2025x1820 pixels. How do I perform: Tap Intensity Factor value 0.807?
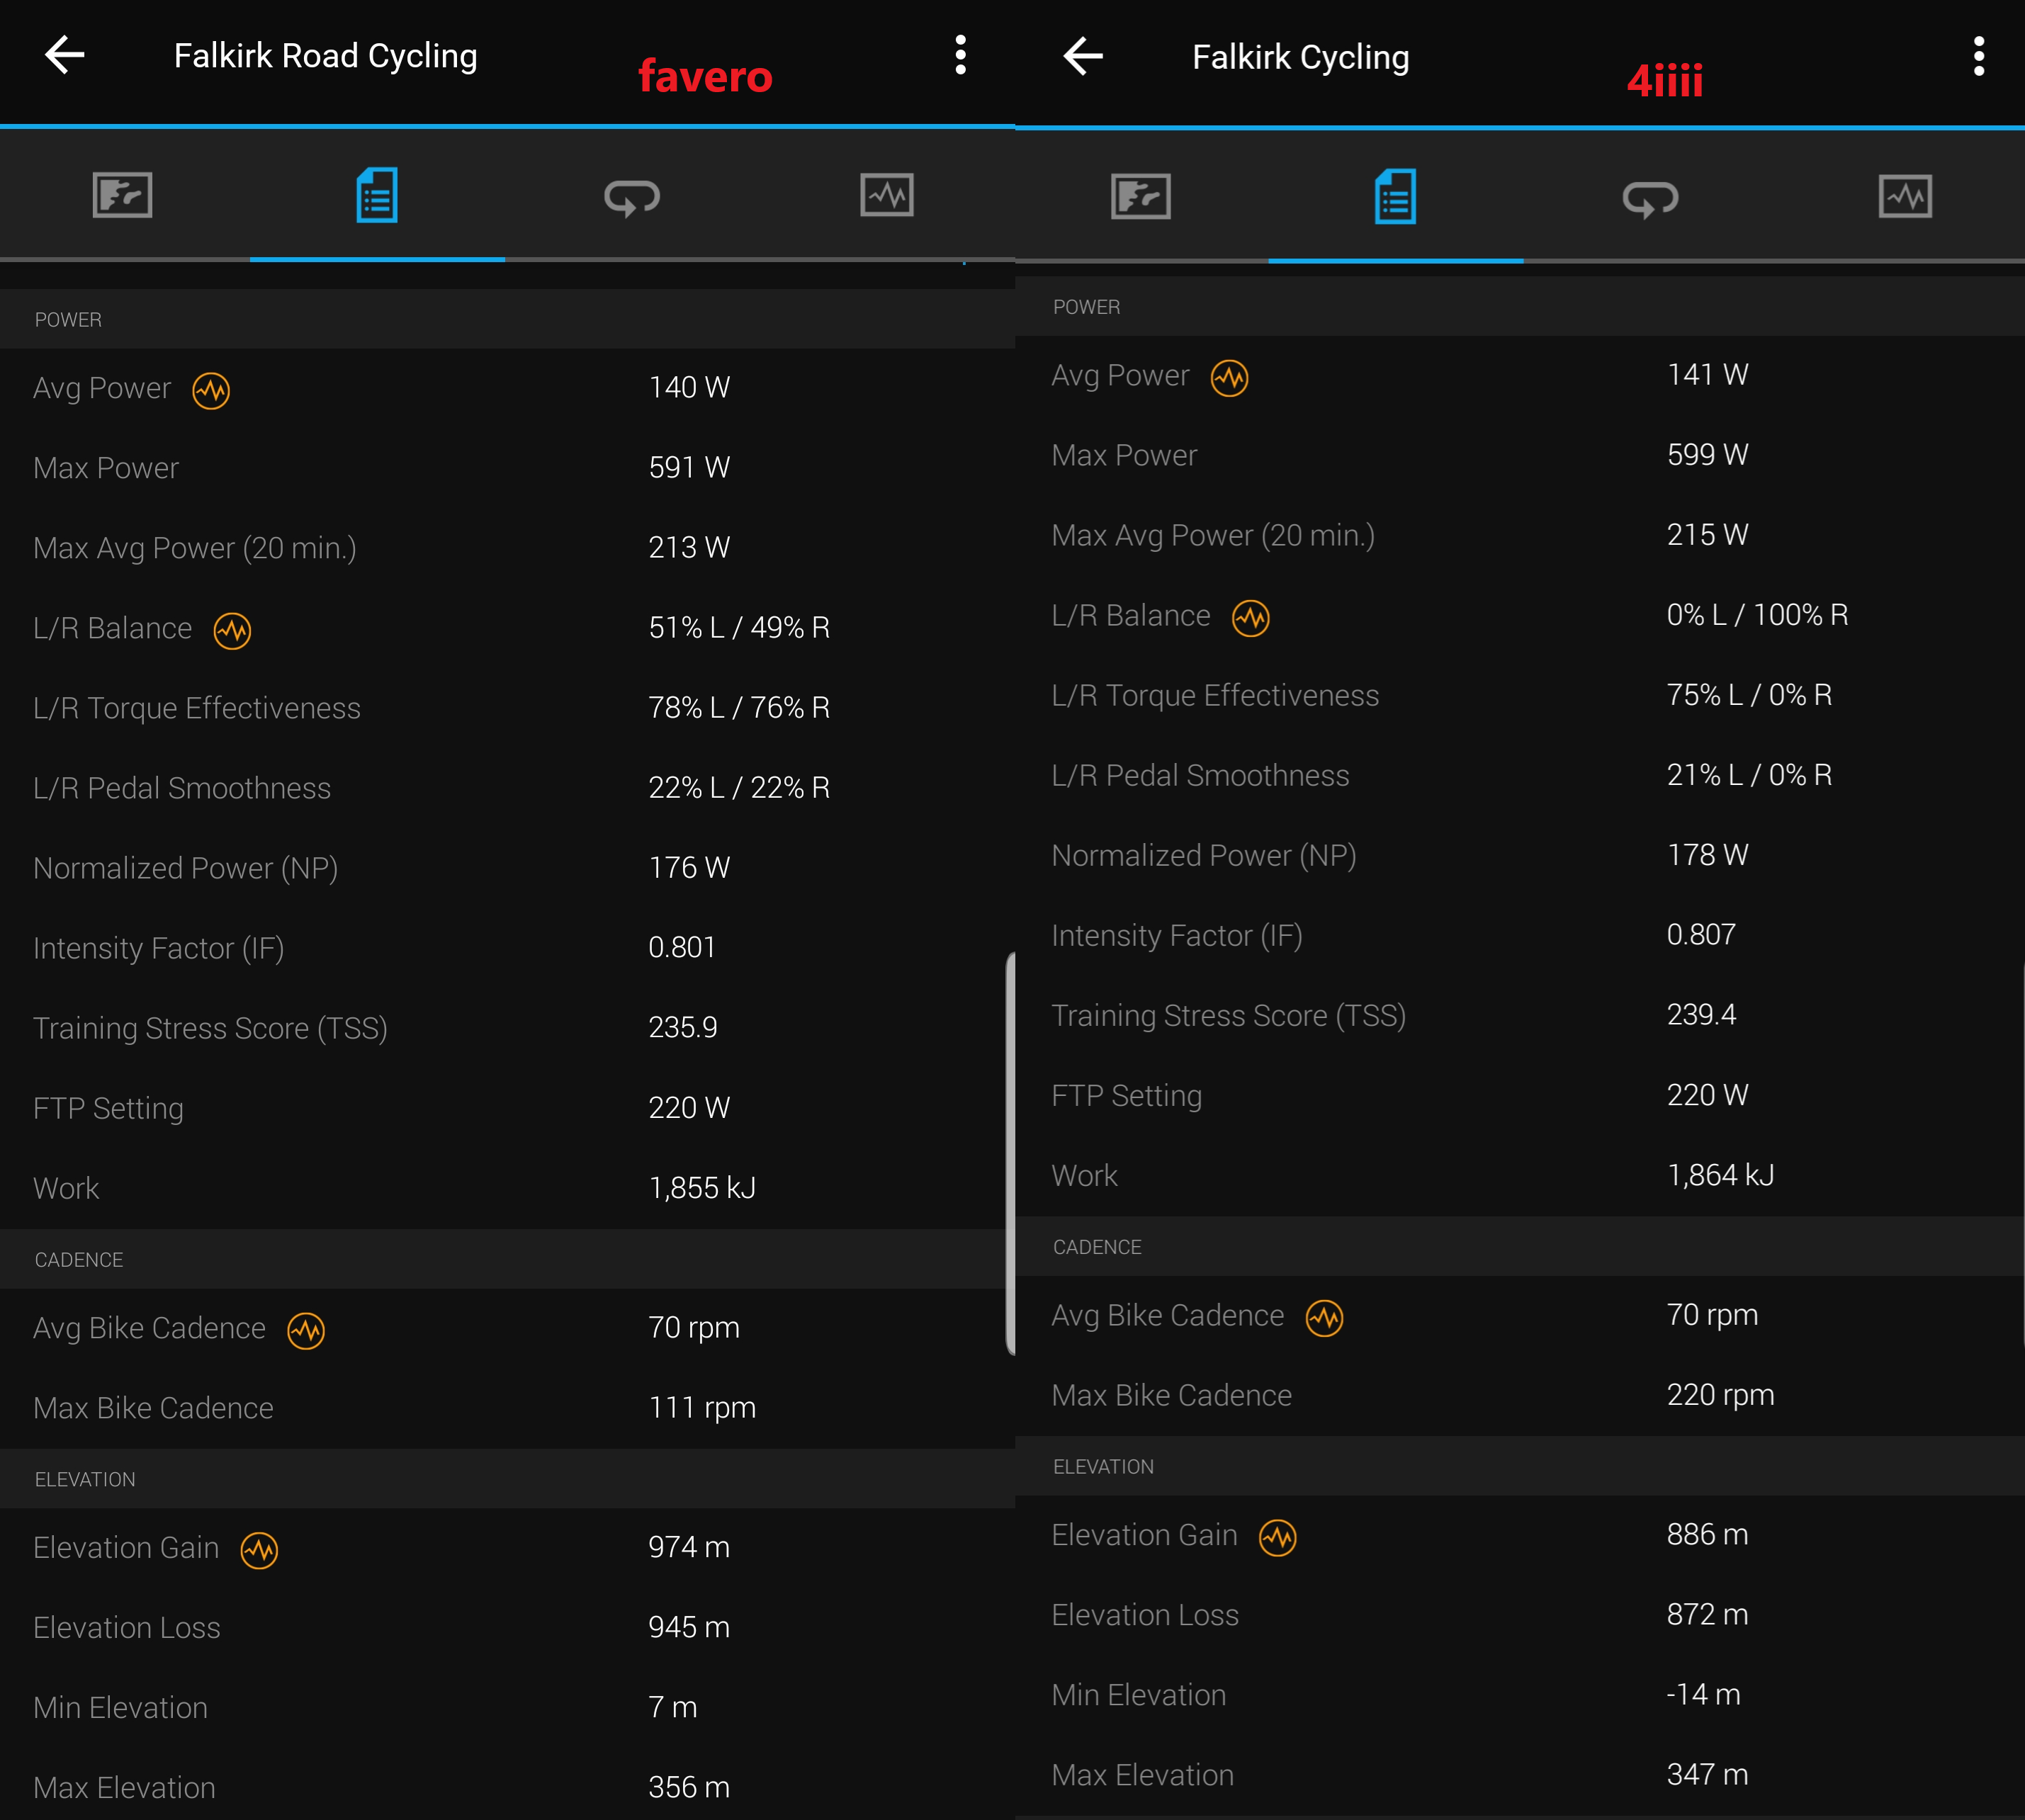click(x=1701, y=934)
